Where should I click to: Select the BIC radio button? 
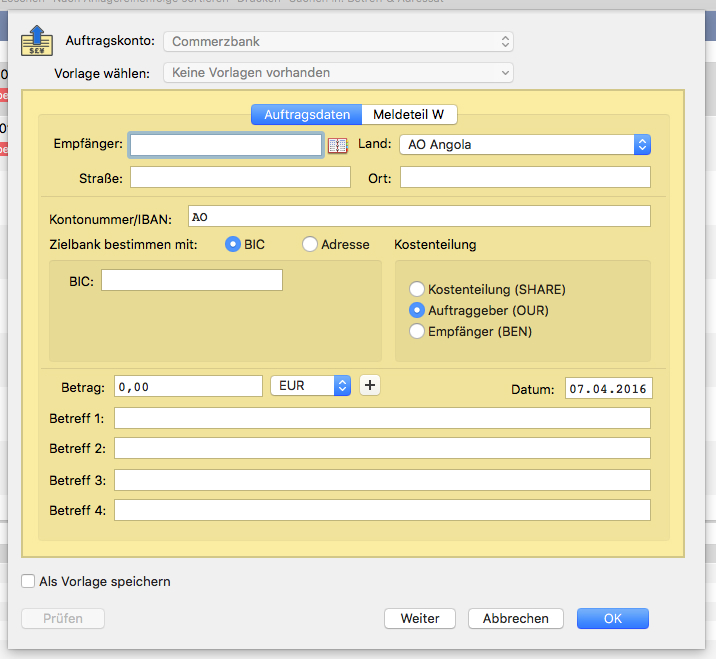(x=233, y=244)
